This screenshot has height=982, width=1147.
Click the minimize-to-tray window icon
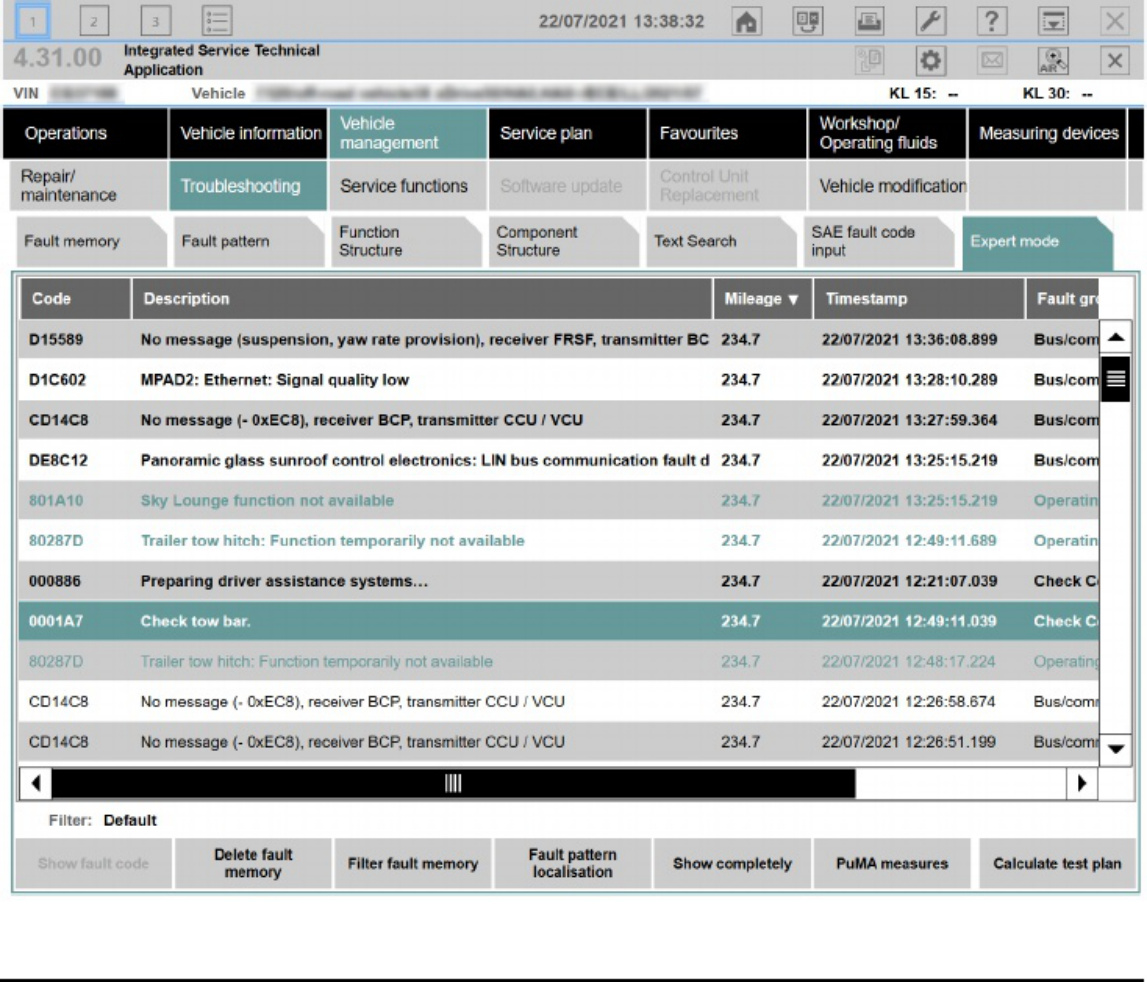pyautogui.click(x=1053, y=21)
